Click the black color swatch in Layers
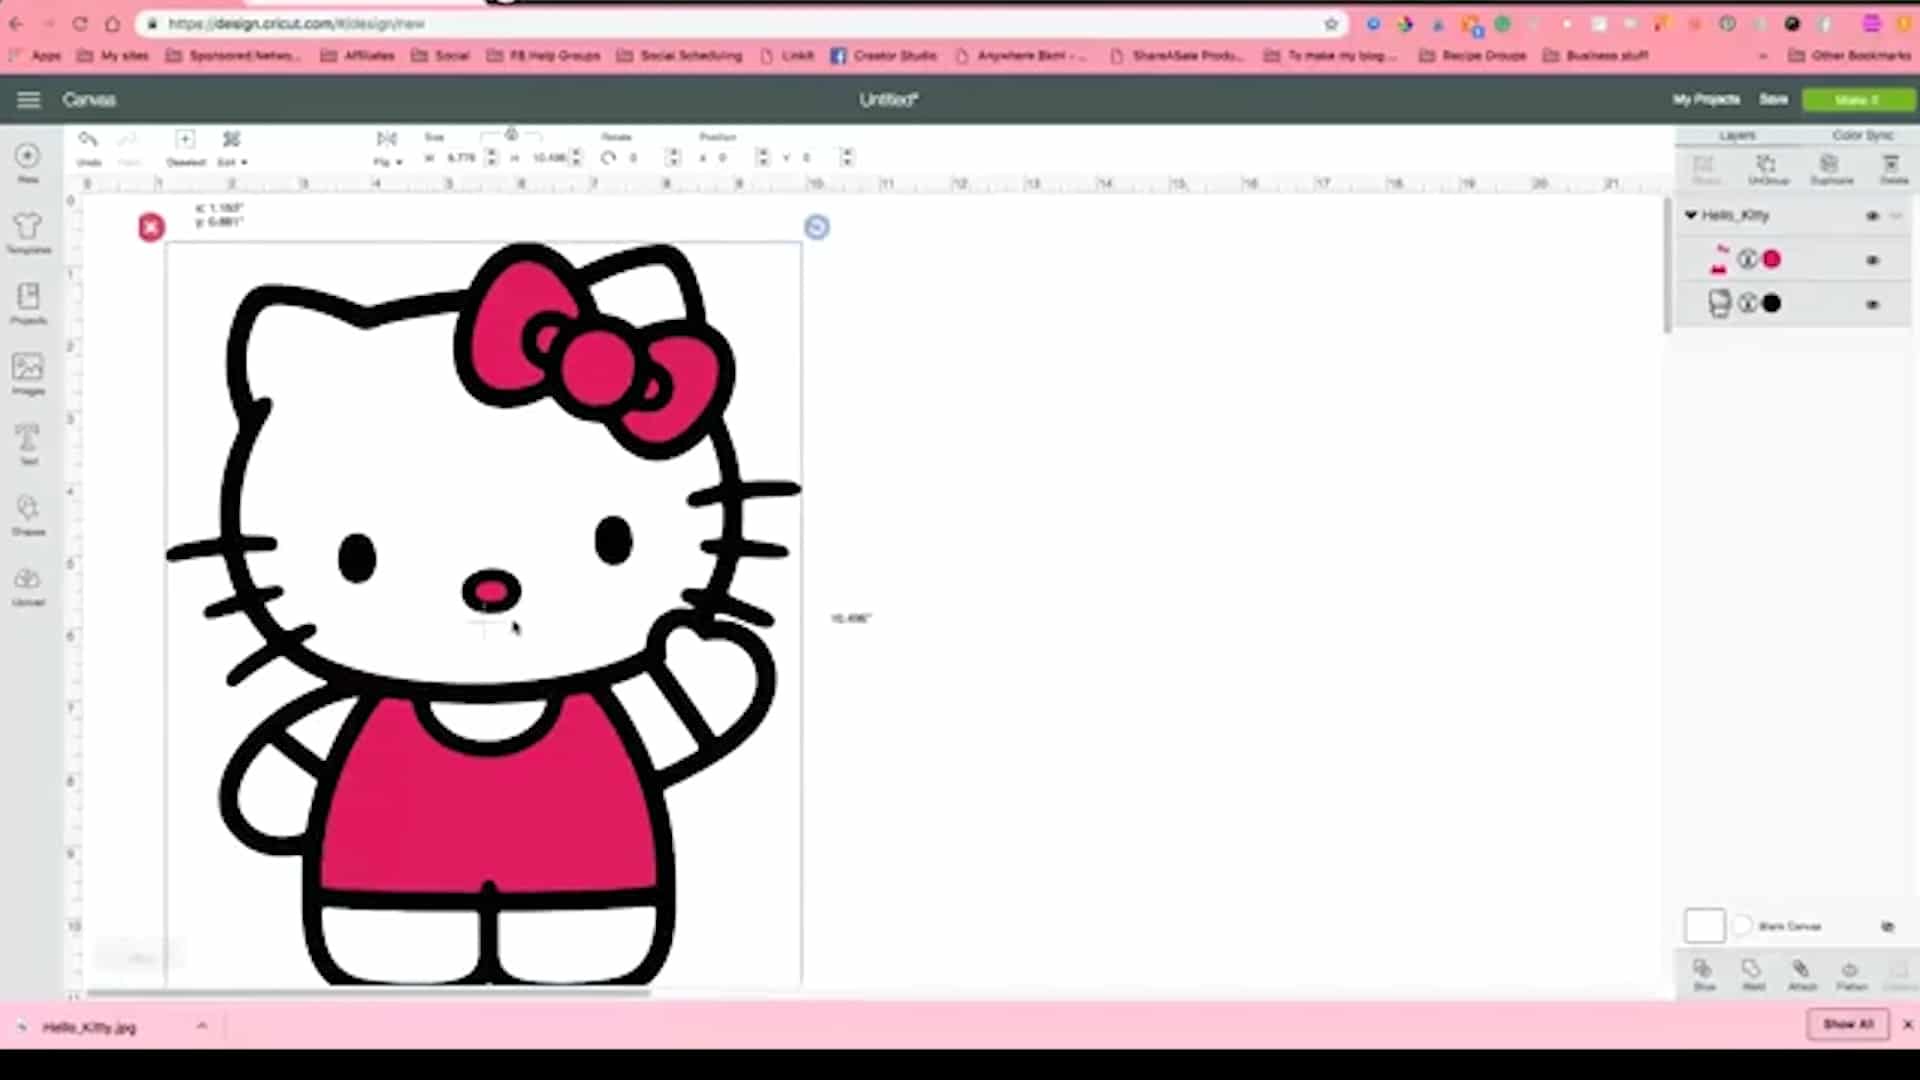 click(x=1772, y=303)
